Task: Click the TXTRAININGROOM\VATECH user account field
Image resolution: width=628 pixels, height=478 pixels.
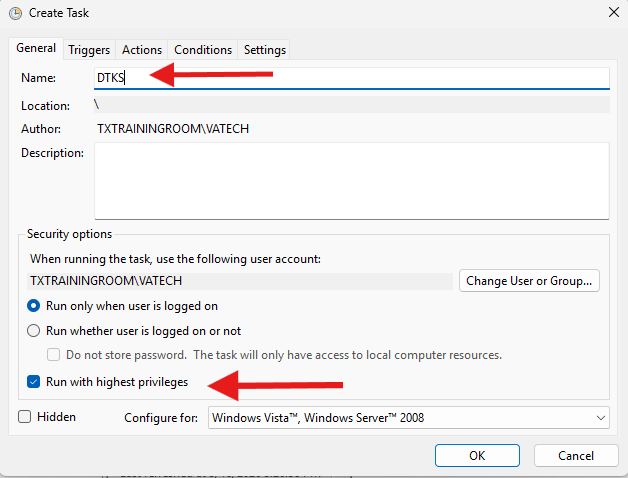Action: coord(240,281)
